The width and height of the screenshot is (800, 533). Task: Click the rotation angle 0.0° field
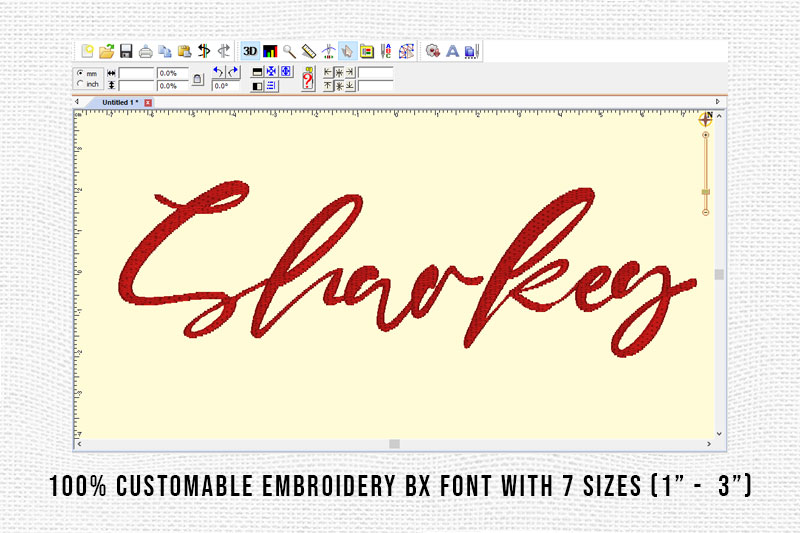pyautogui.click(x=226, y=86)
